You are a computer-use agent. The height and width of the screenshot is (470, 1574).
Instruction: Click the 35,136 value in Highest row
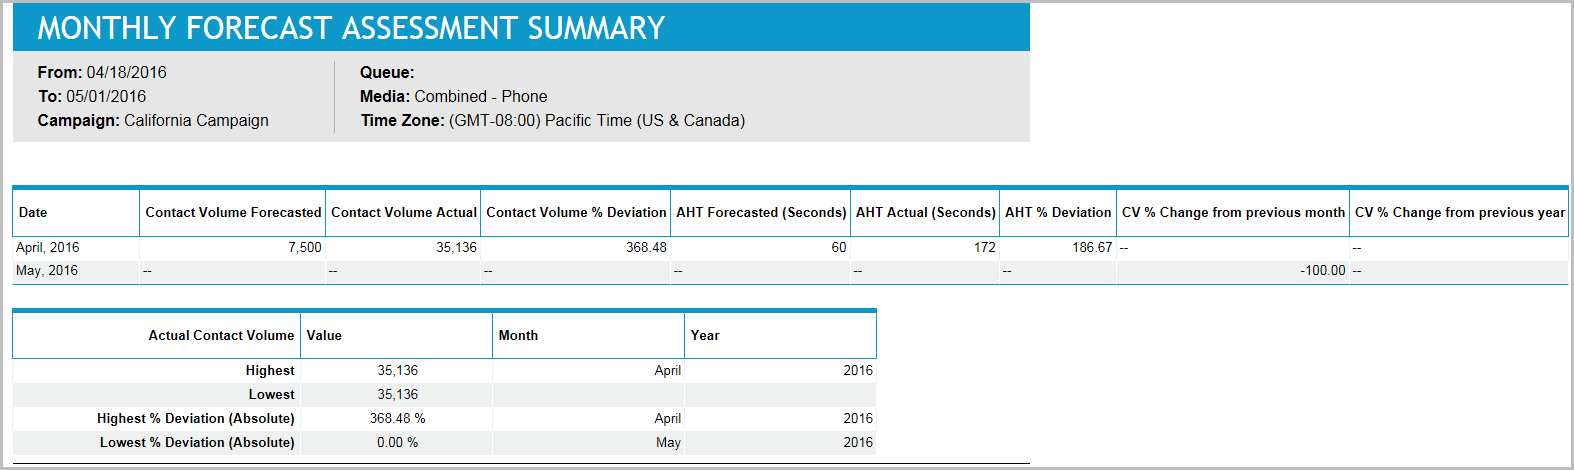pyautogui.click(x=398, y=370)
